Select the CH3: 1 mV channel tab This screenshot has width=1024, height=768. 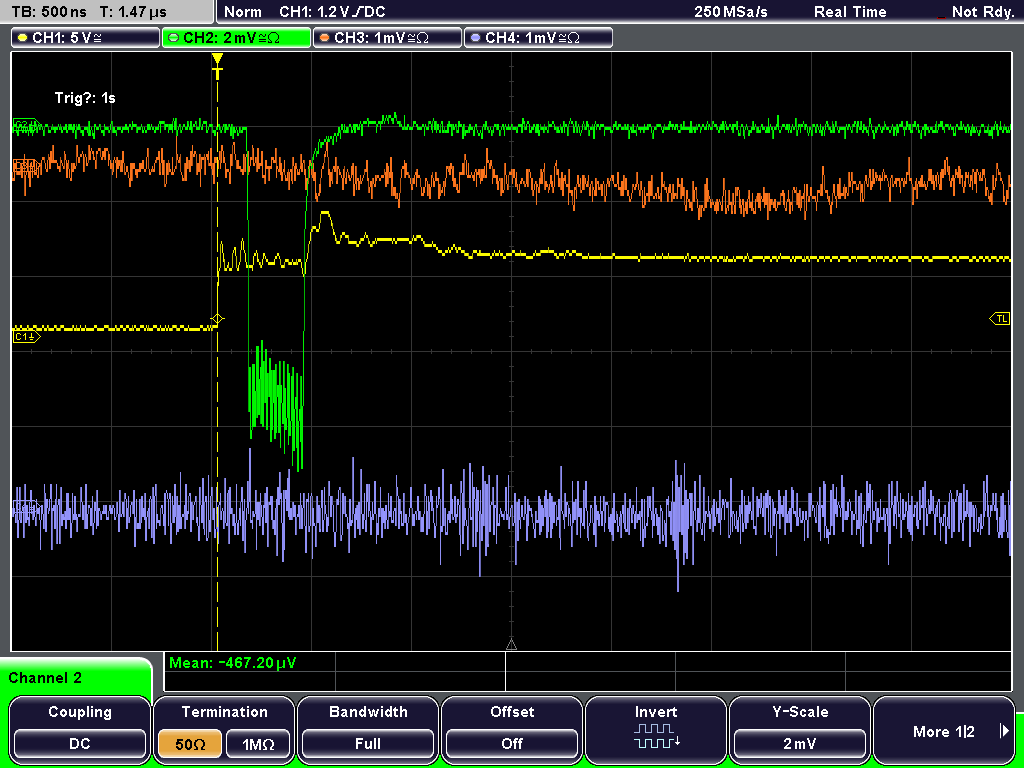[387, 38]
